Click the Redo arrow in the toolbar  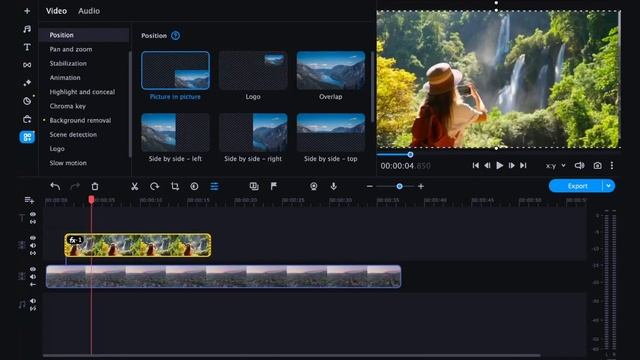(x=75, y=187)
